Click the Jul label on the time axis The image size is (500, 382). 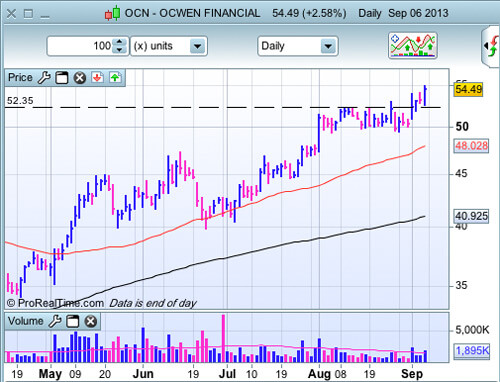pos(227,374)
